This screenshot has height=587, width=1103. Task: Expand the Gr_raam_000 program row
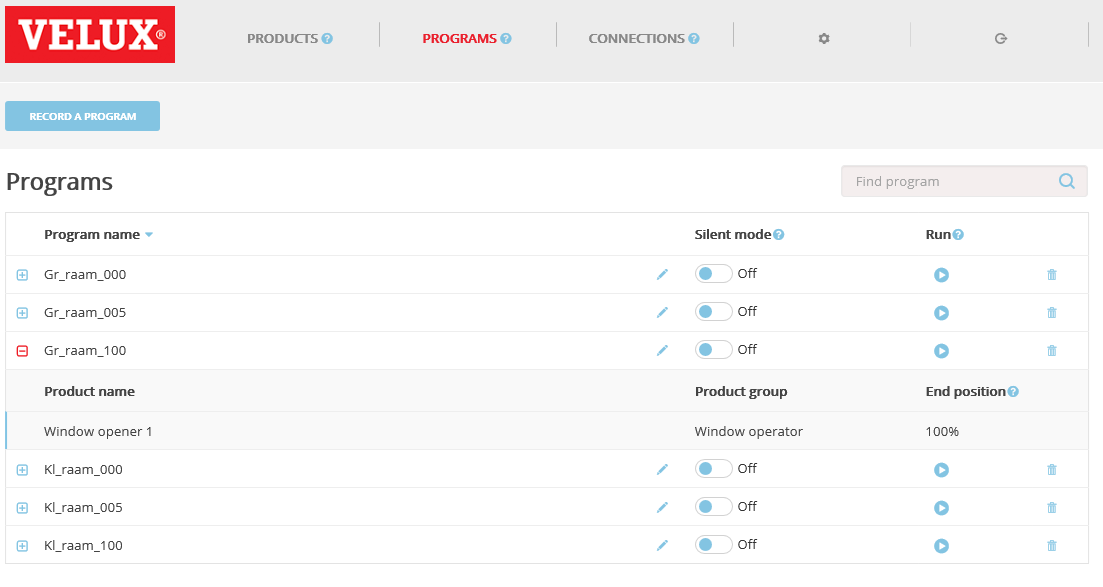pyautogui.click(x=23, y=275)
